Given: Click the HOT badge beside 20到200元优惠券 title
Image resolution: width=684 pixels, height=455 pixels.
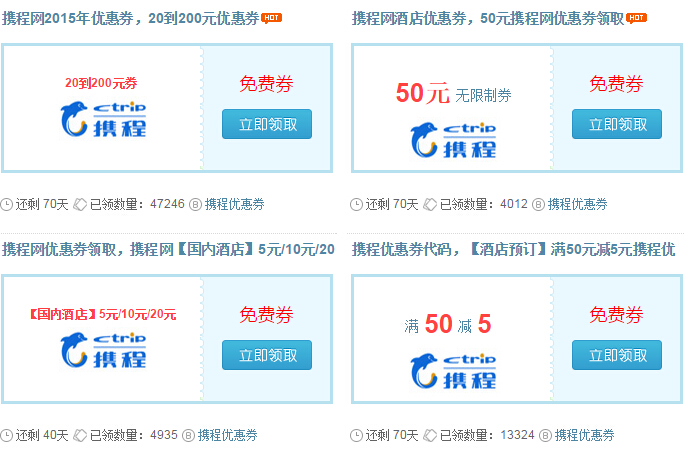Looking at the screenshot, I should (271, 18).
